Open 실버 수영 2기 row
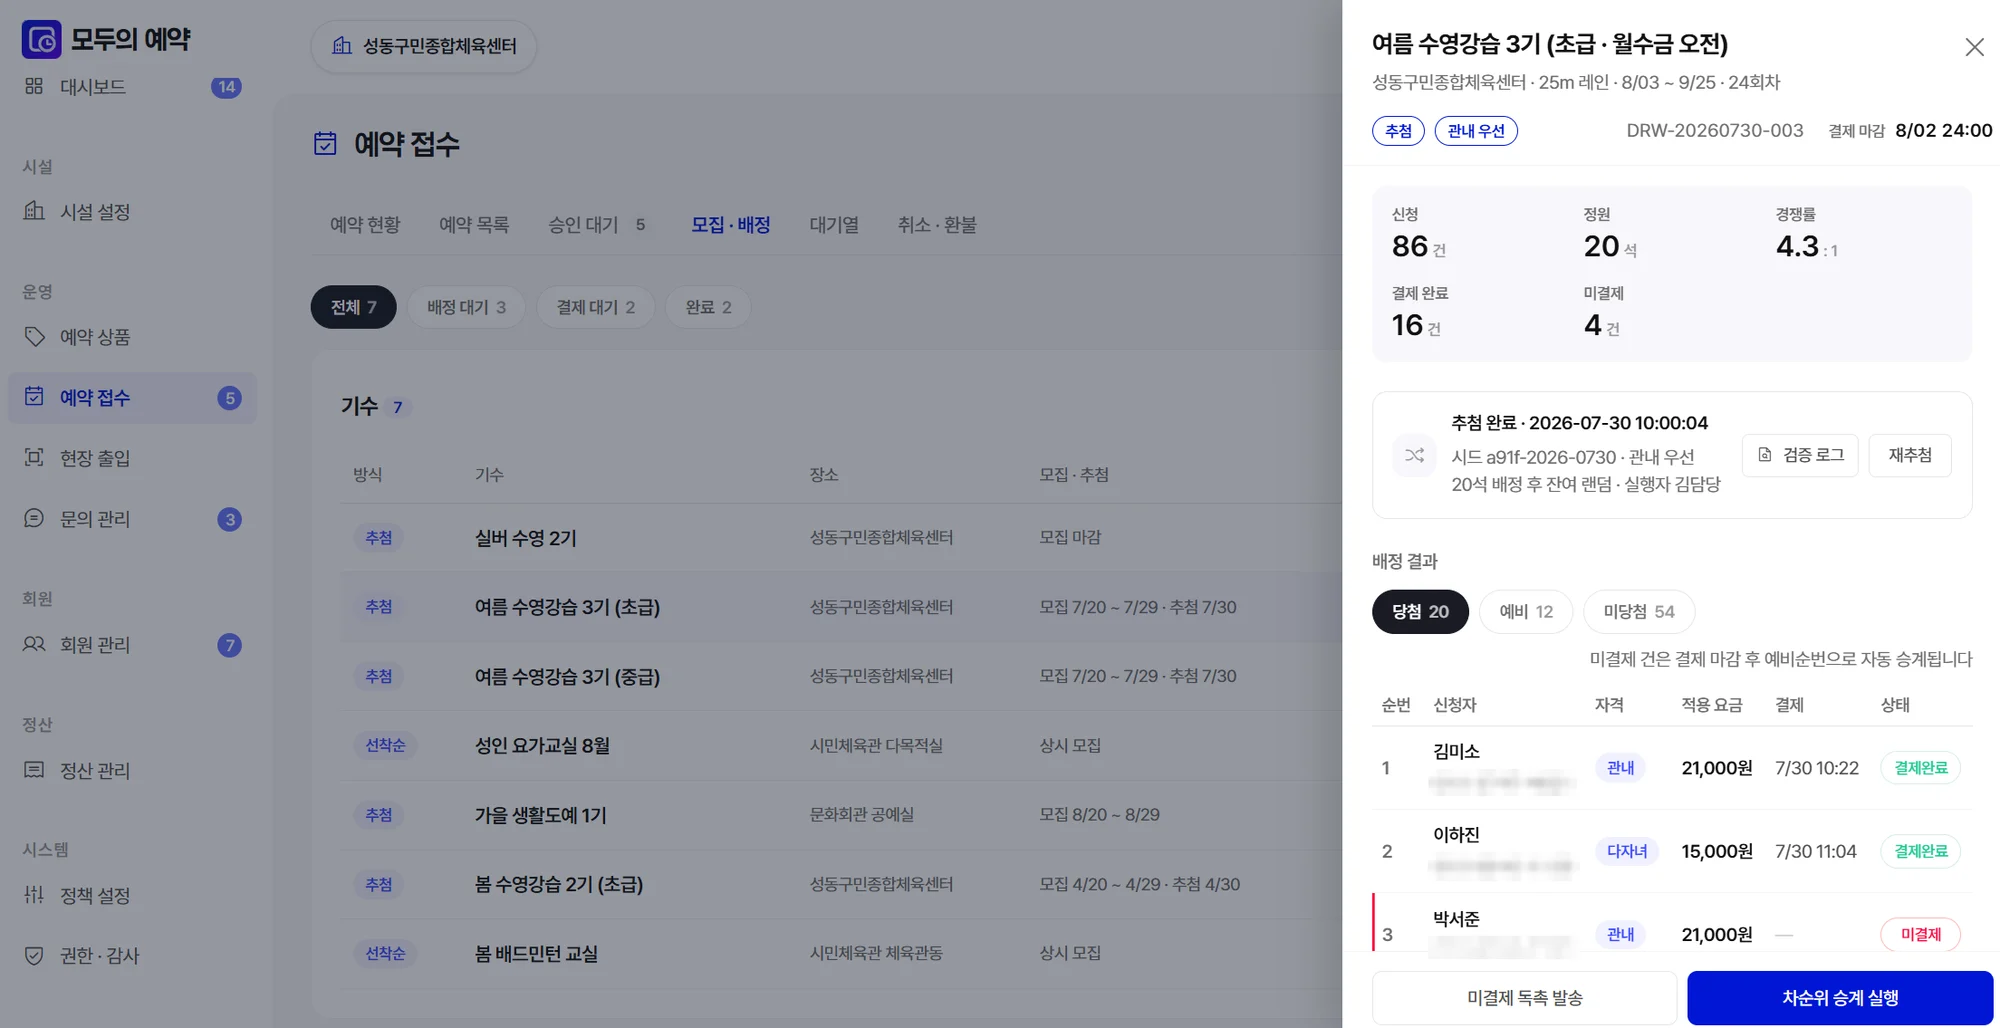Image resolution: width=2000 pixels, height=1028 pixels. coord(841,538)
